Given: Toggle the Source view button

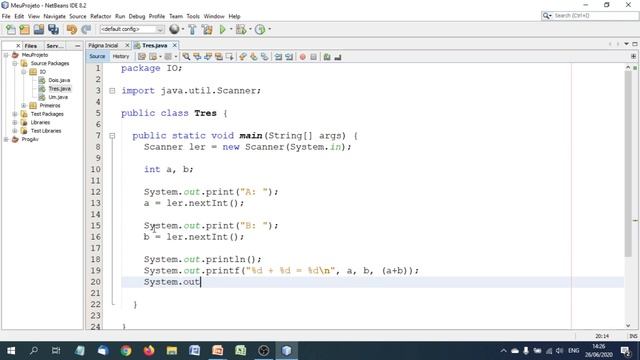Looking at the screenshot, I should pyautogui.click(x=97, y=56).
